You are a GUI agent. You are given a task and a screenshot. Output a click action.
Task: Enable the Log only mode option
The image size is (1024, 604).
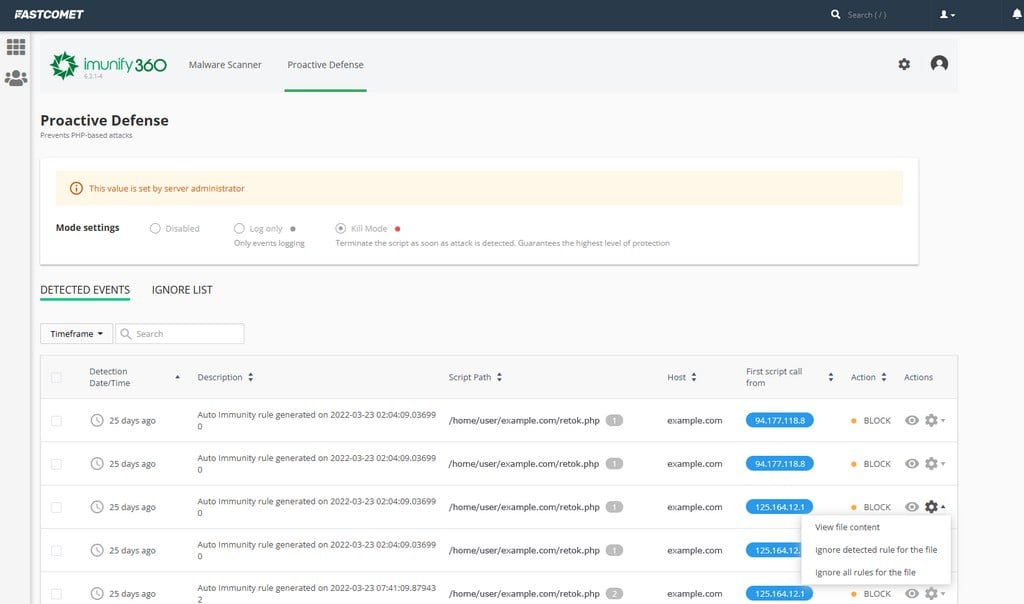coord(239,227)
